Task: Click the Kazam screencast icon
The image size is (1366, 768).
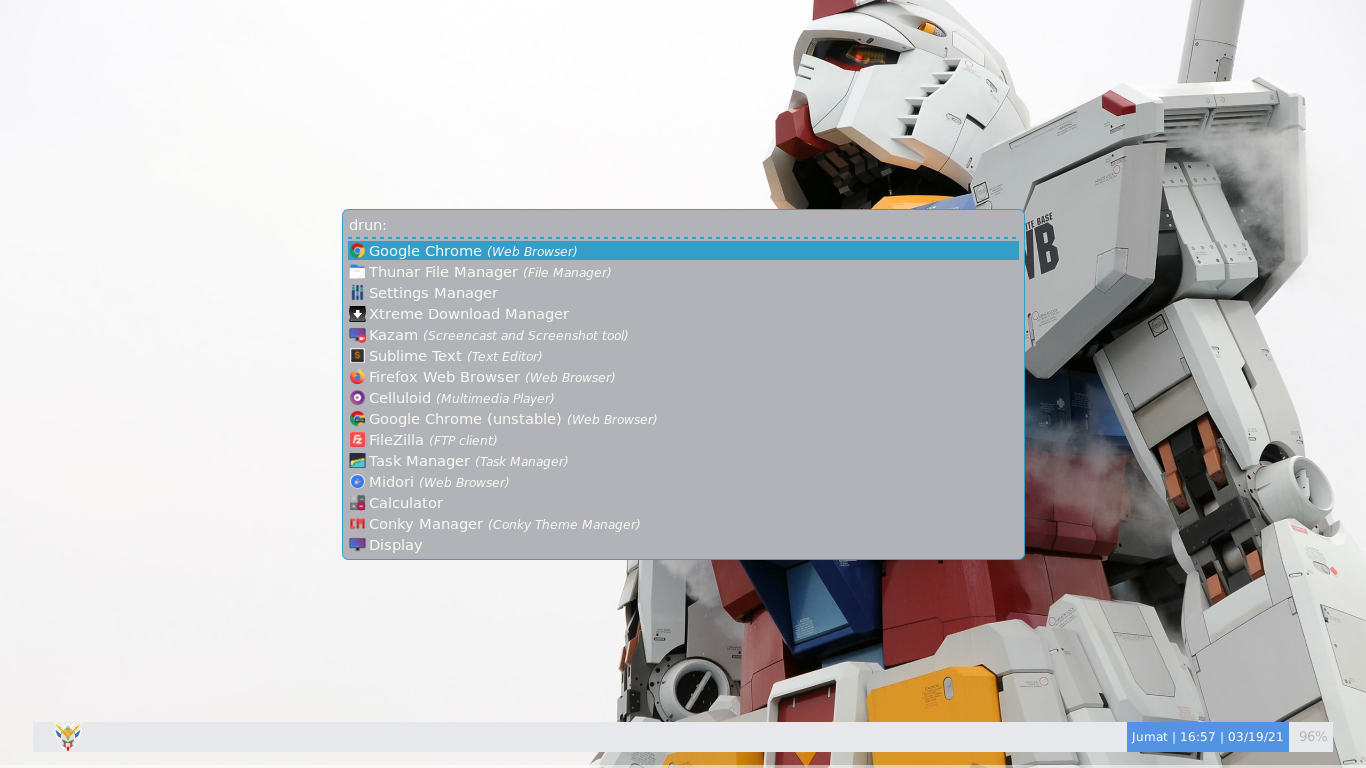Action: tap(357, 335)
